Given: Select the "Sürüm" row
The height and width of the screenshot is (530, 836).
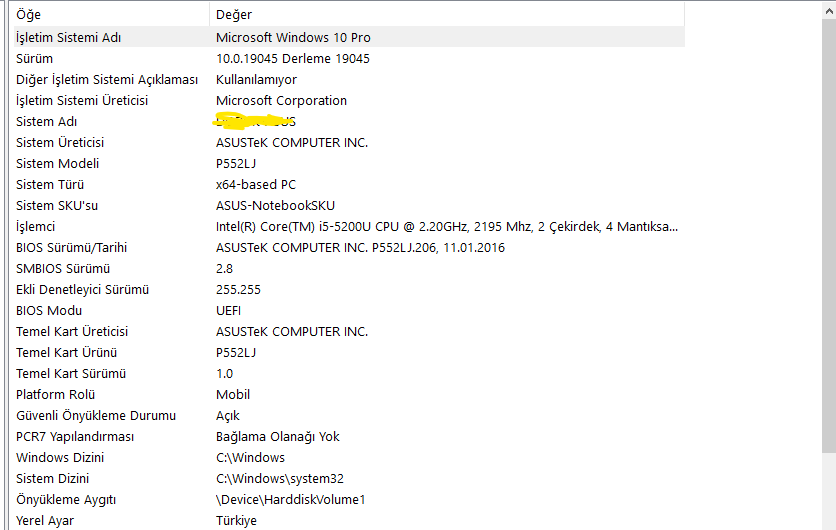Looking at the screenshot, I should click(35, 58).
